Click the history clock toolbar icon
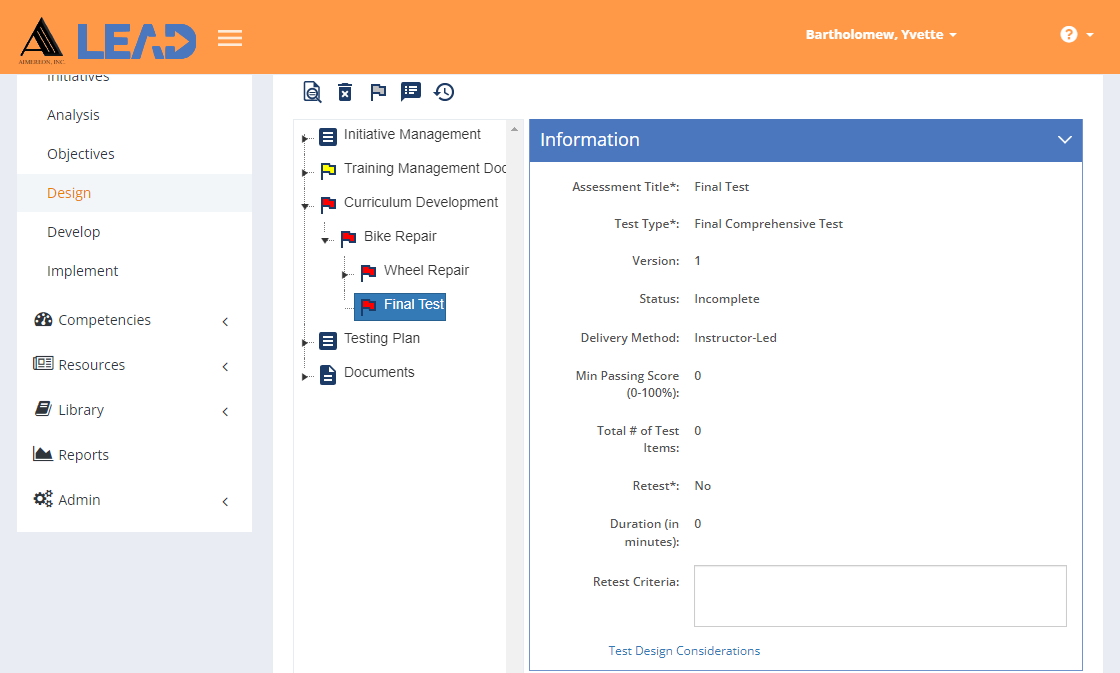1120x673 pixels. (444, 91)
